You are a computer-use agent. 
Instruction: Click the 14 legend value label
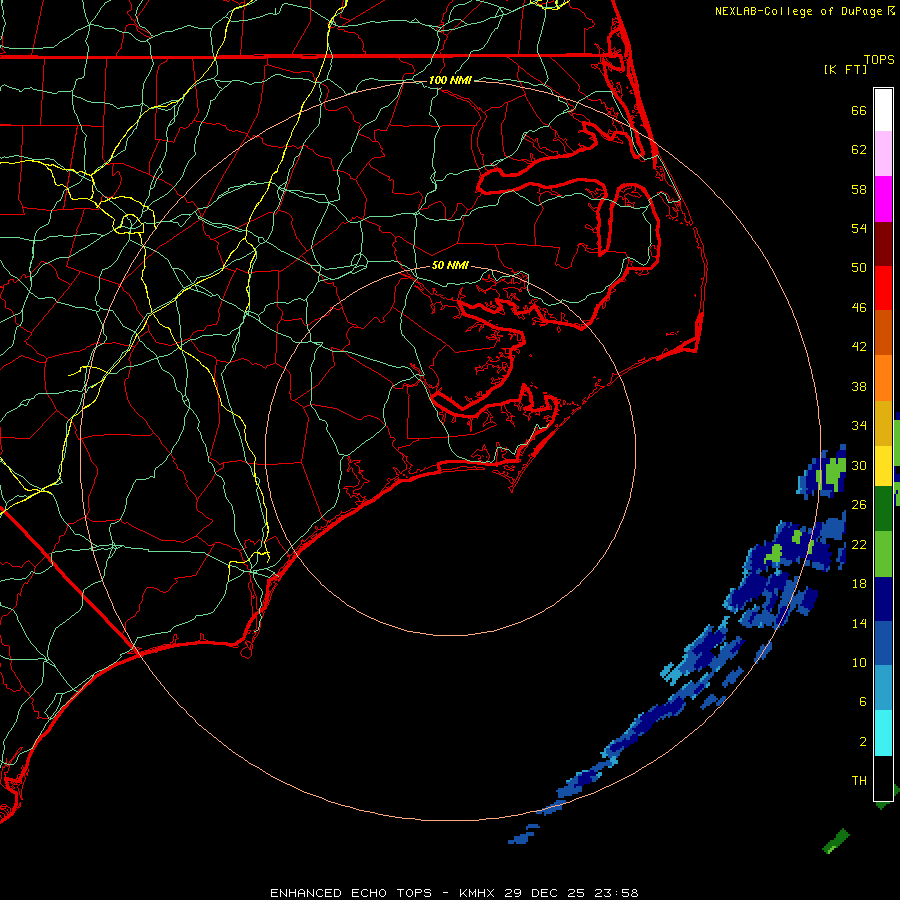coord(859,623)
